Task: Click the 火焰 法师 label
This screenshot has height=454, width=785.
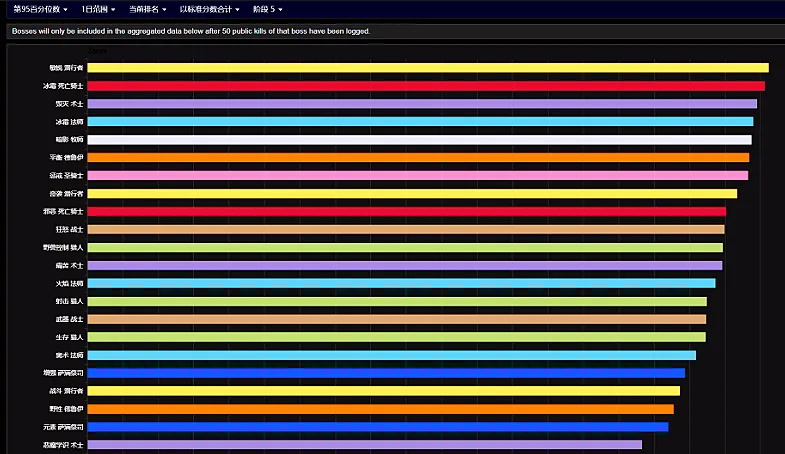Action: pyautogui.click(x=69, y=283)
